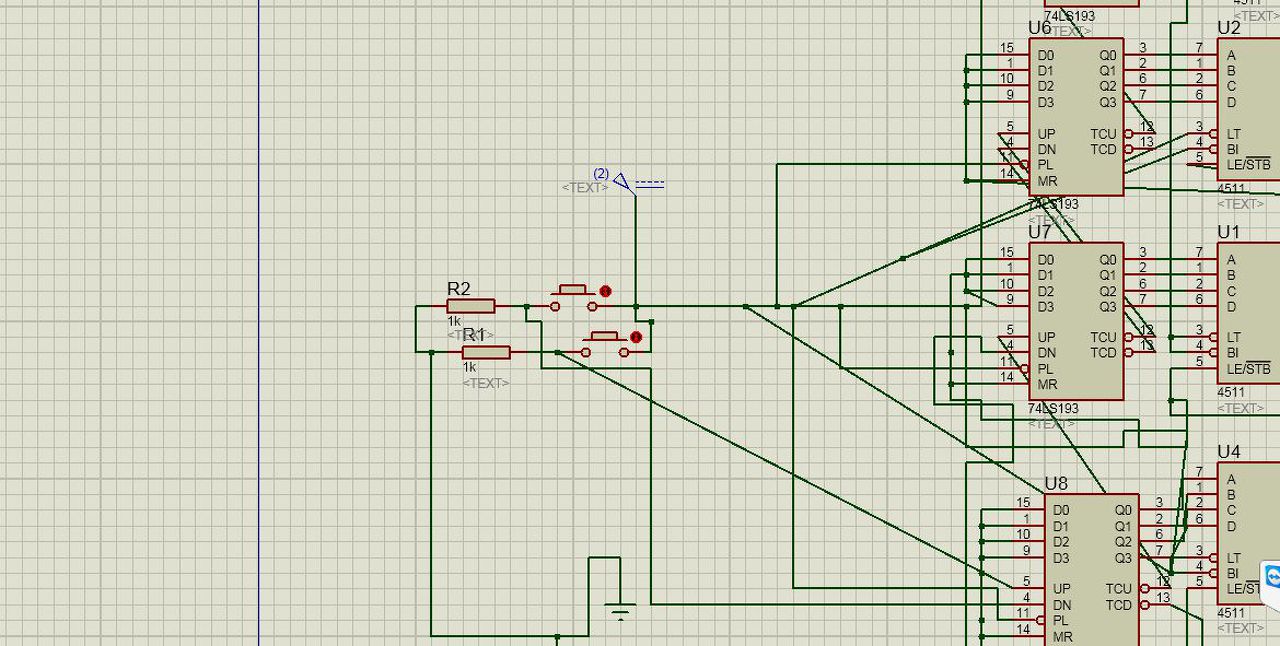This screenshot has height=646, width=1280.
Task: Click the U6 reference designator label
Action: [x=1040, y=28]
